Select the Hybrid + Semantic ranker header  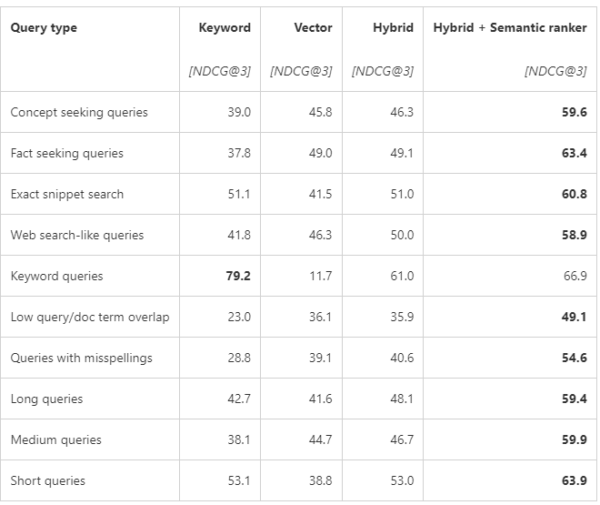tap(509, 28)
